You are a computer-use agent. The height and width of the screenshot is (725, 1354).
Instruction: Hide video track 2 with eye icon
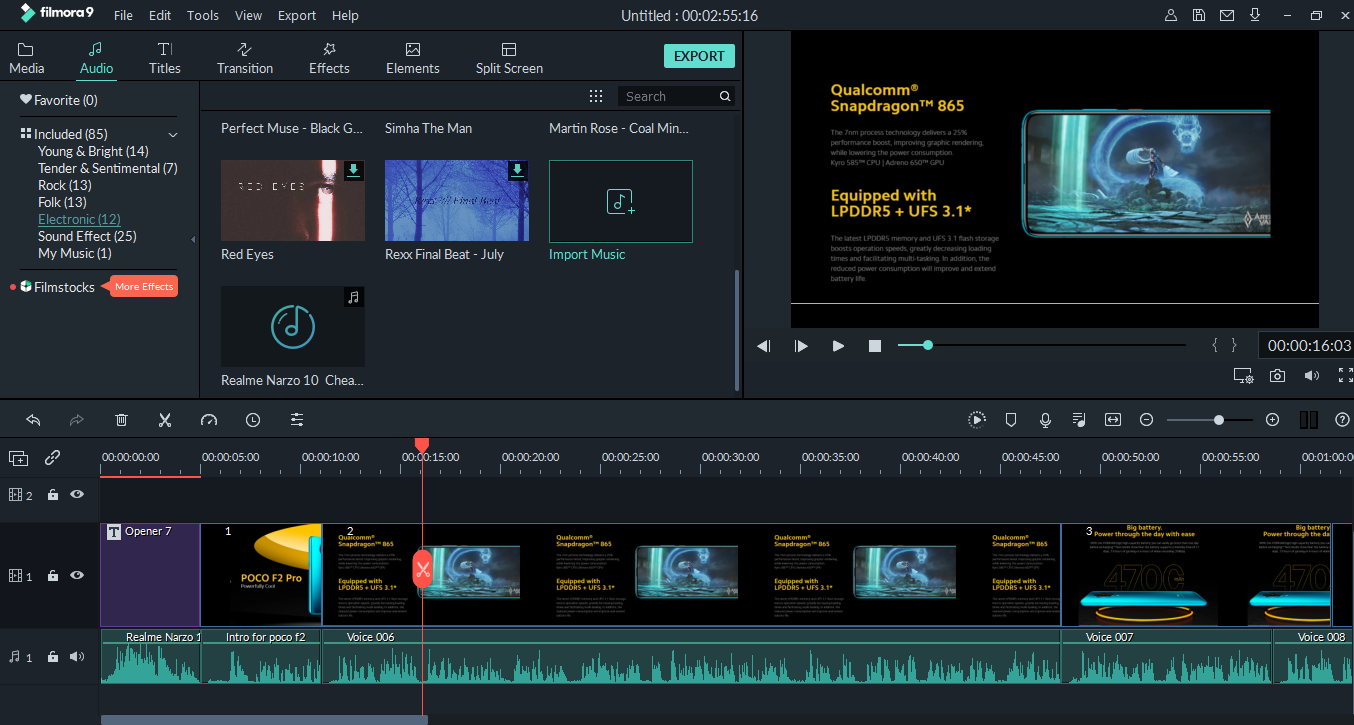click(x=77, y=494)
